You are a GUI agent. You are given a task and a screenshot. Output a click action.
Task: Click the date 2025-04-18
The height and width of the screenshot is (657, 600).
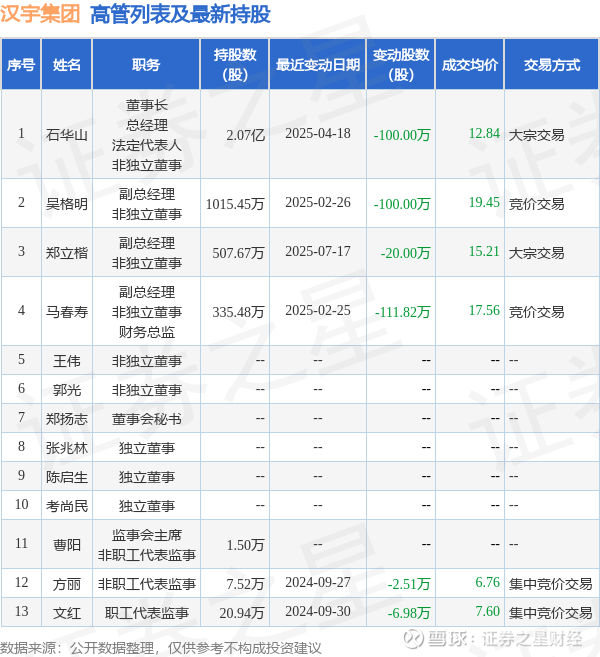tap(318, 134)
